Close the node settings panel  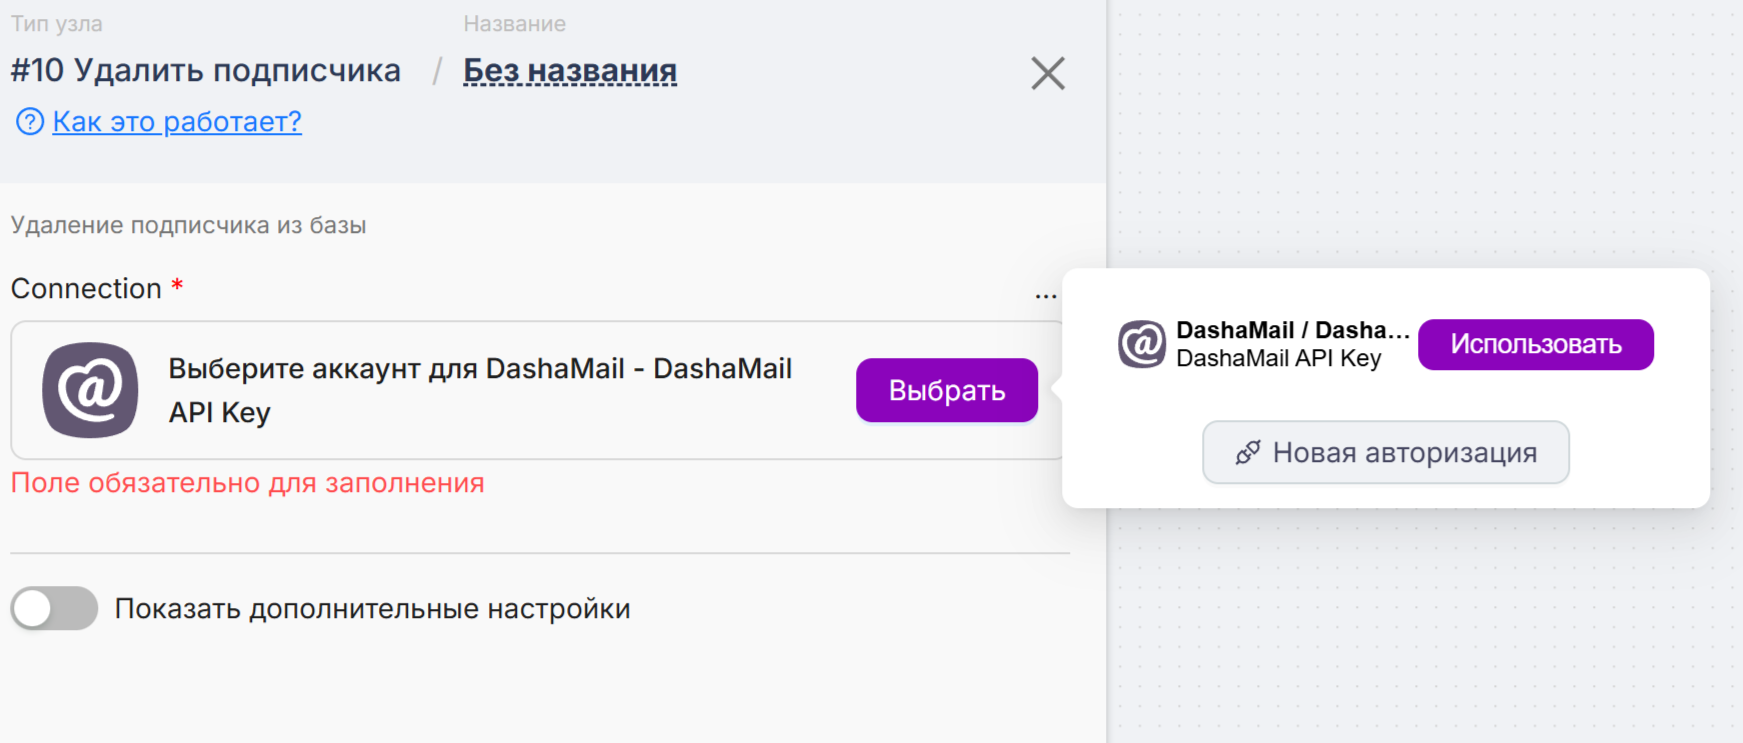(x=1047, y=73)
